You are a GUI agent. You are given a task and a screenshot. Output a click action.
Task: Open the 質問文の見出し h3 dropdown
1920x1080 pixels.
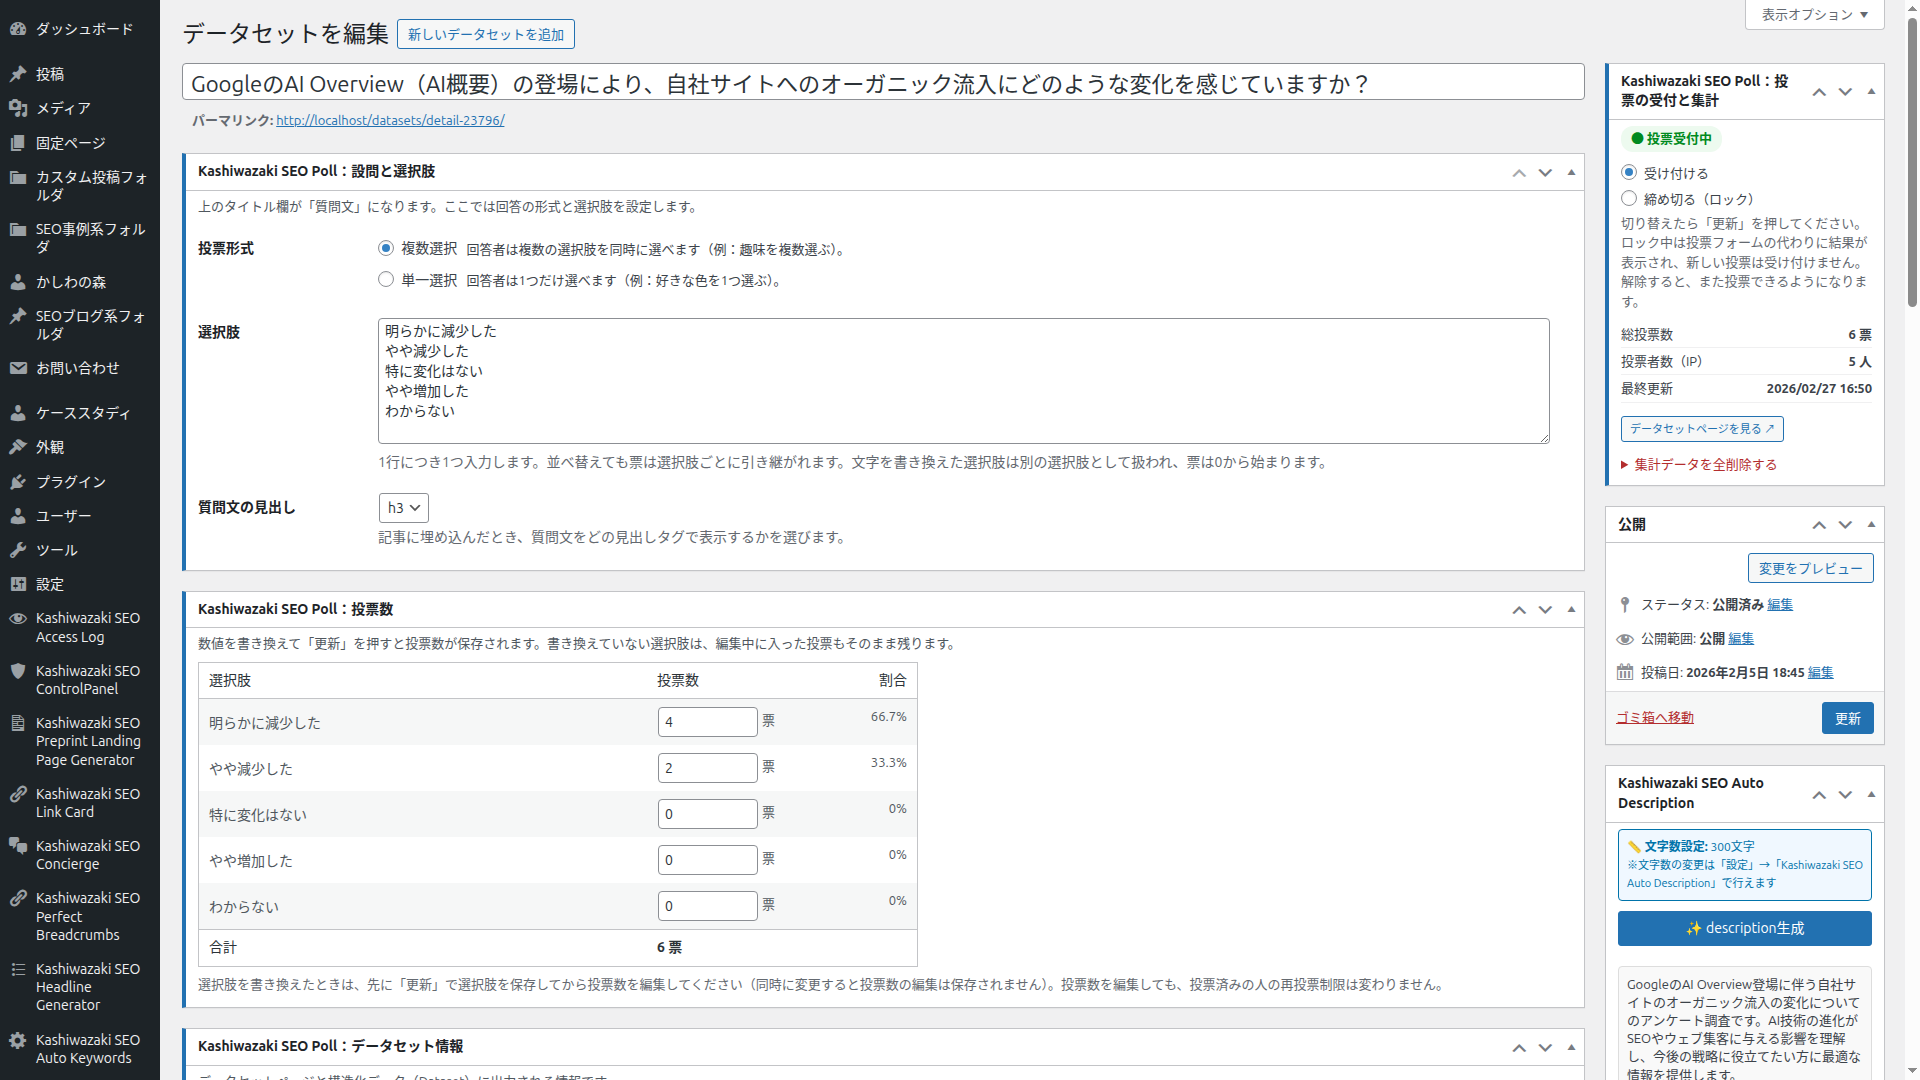point(404,508)
